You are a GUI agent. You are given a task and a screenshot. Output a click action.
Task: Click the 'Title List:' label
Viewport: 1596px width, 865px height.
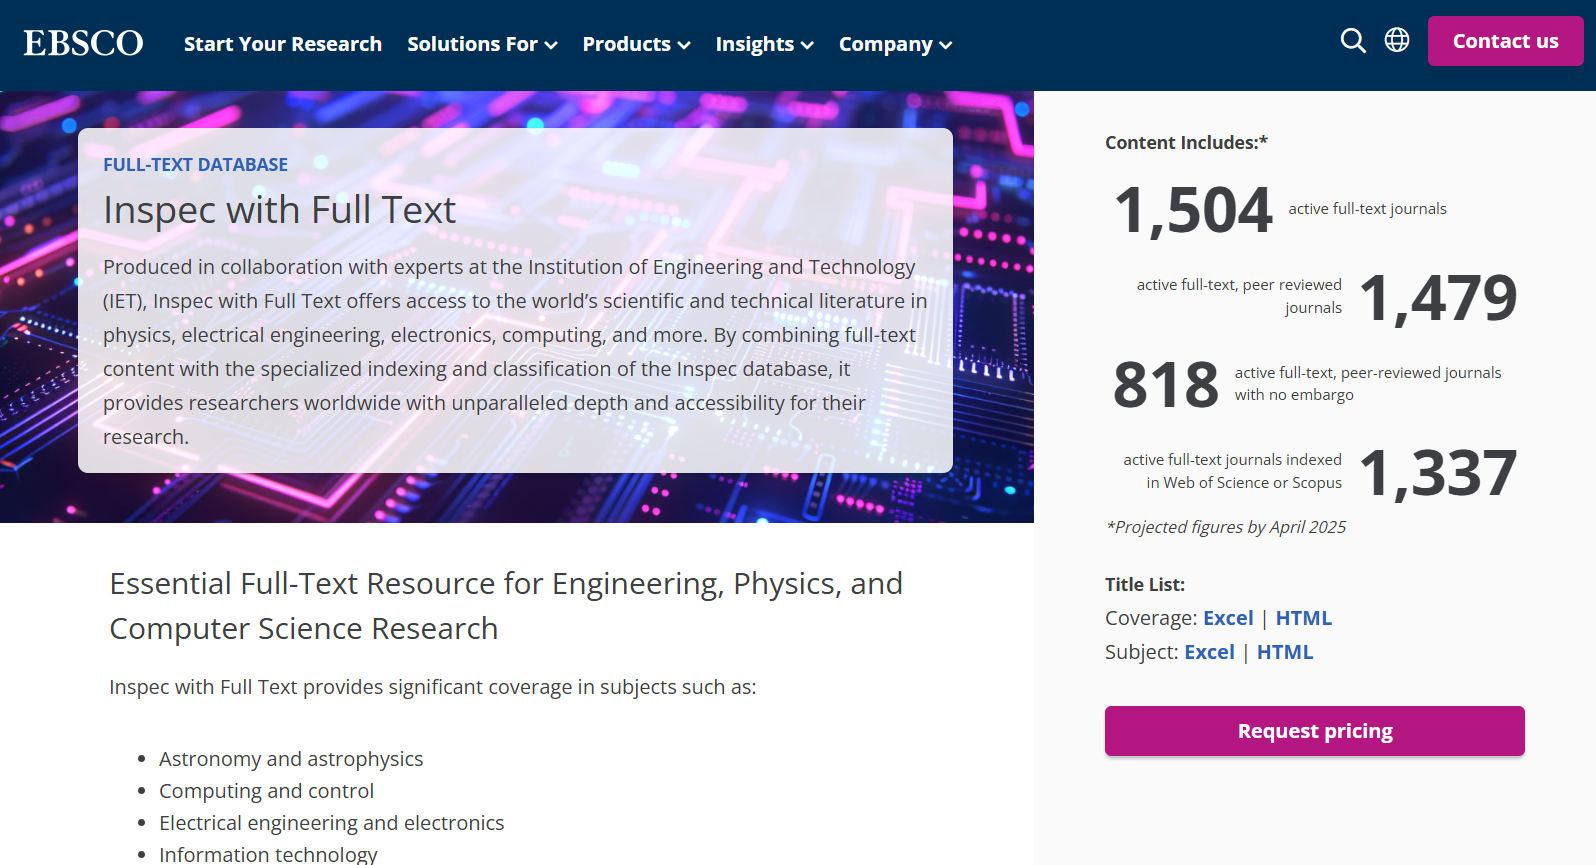tap(1145, 585)
